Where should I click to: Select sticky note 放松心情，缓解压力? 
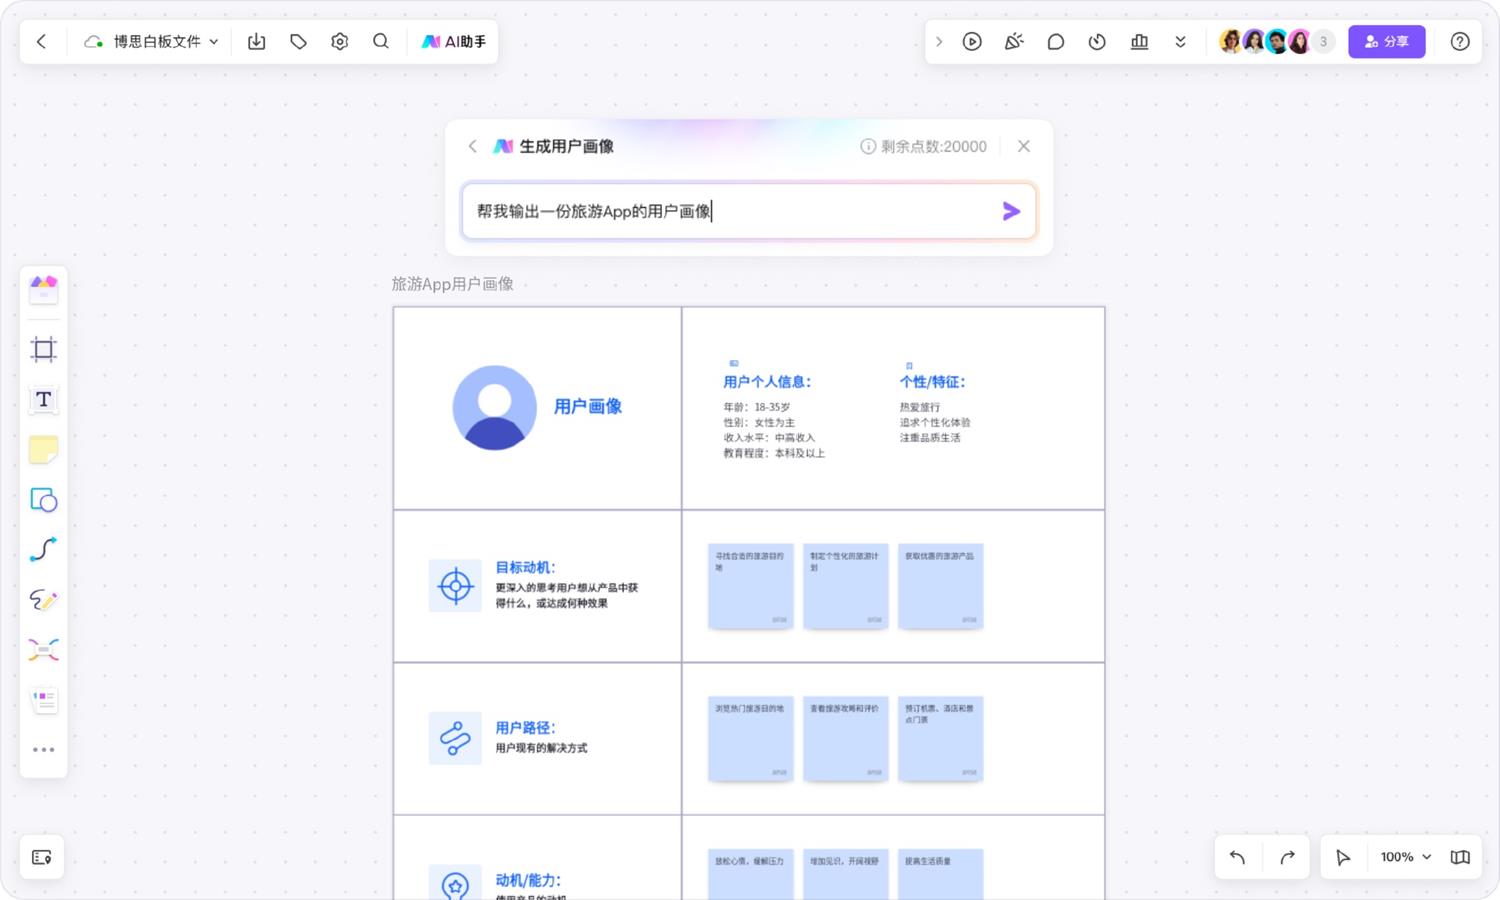coord(751,874)
